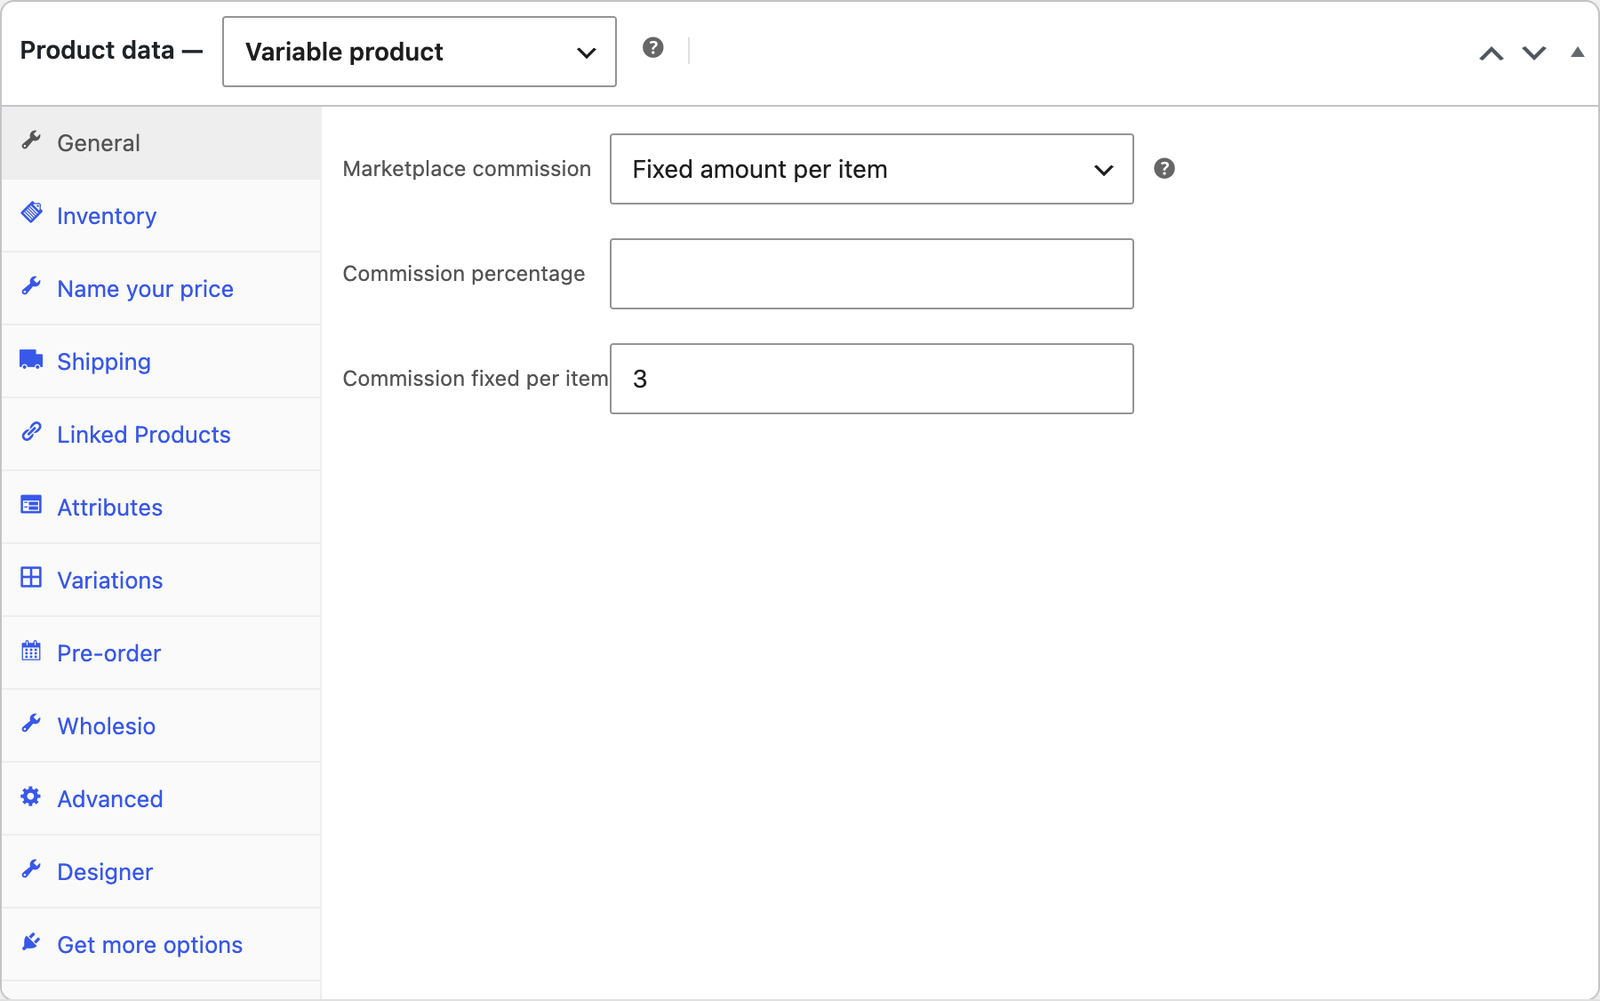Click the Pre-order calendar icon

32,651
